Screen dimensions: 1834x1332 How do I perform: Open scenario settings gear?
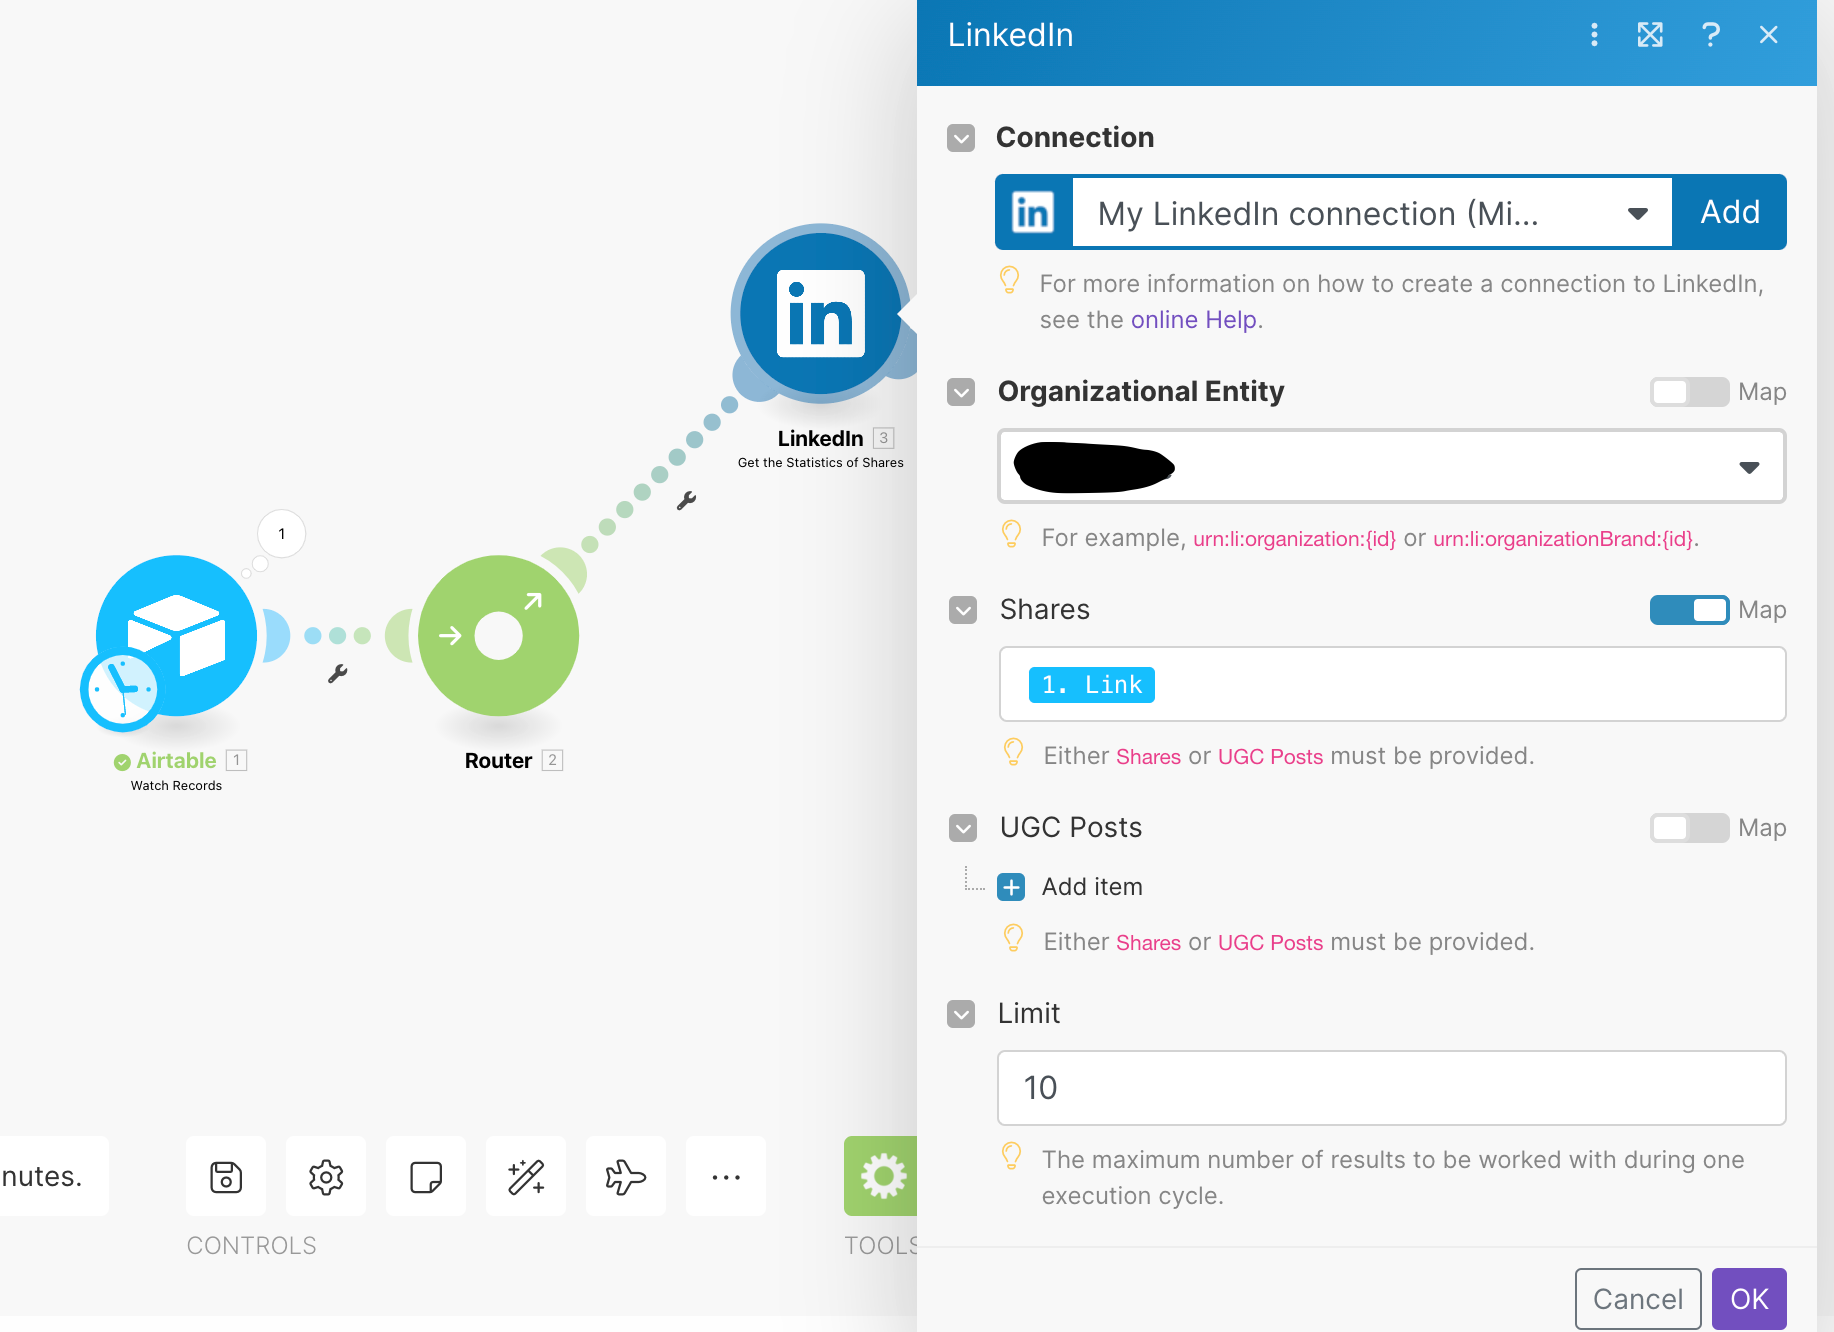[x=326, y=1177]
